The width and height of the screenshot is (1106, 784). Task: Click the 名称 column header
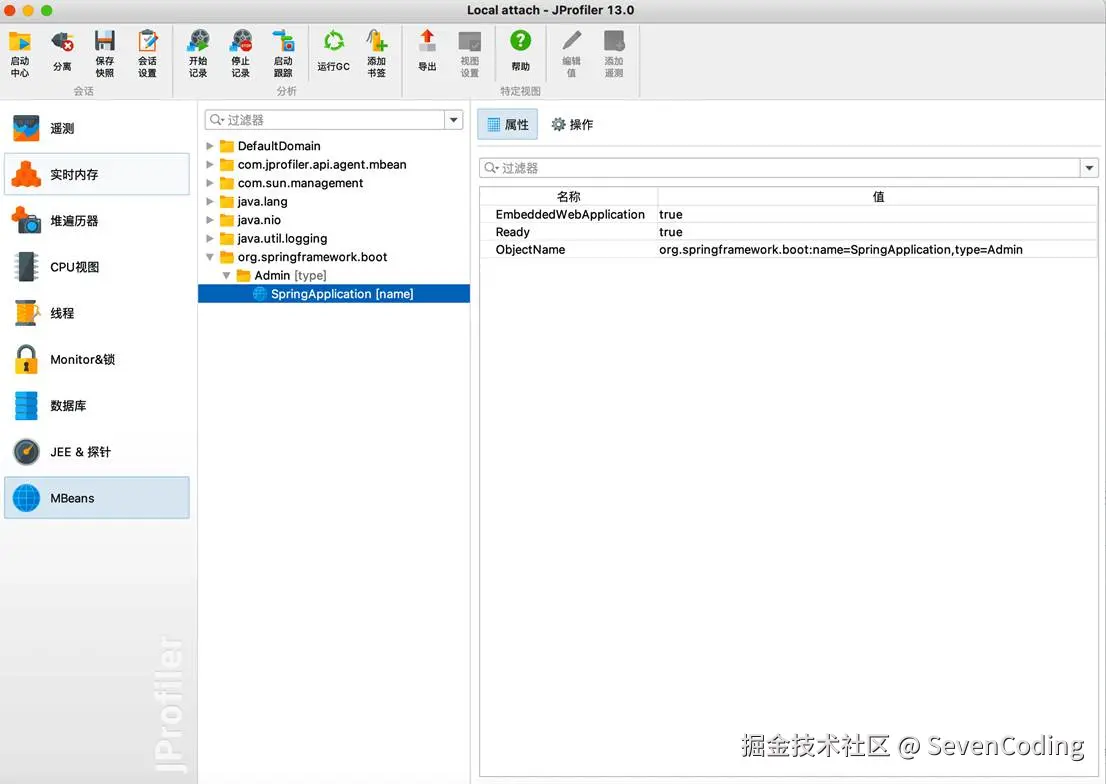[x=569, y=196]
